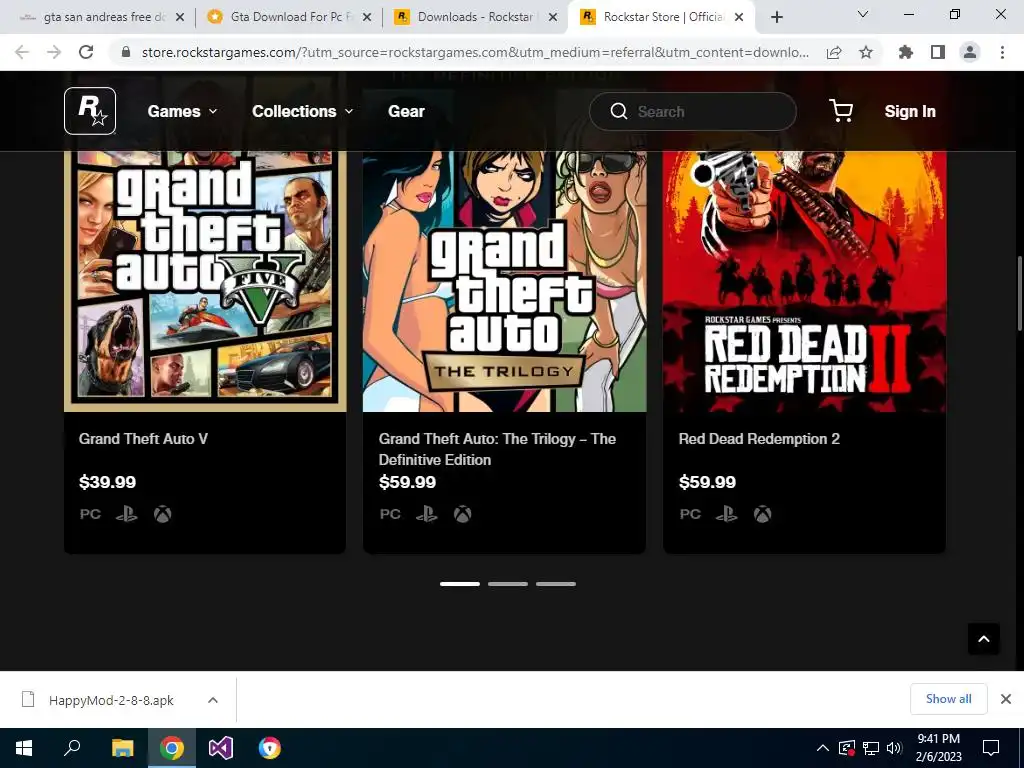The width and height of the screenshot is (1024, 768).
Task: Switch to 'Downloads - Rockstar' tab
Action: pos(475,17)
